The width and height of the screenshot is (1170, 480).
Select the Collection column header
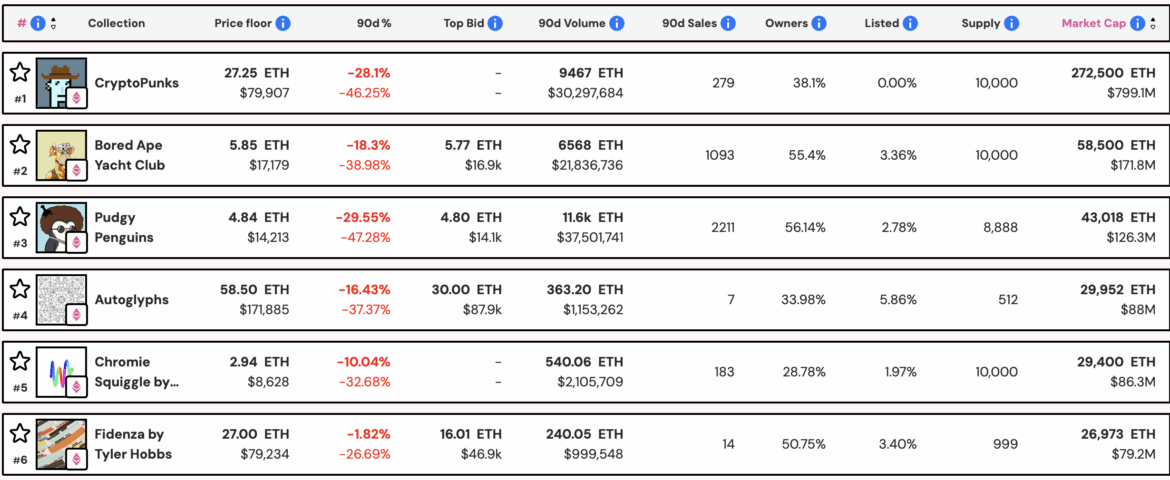click(x=116, y=23)
